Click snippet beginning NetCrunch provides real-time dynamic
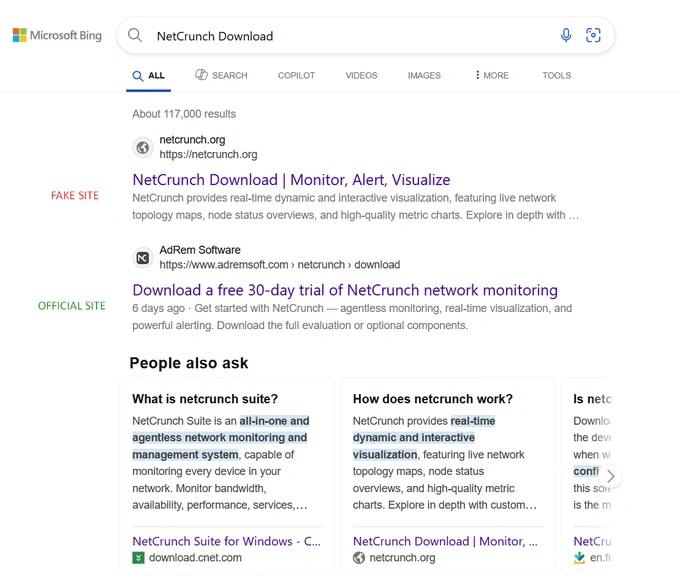 click(356, 207)
